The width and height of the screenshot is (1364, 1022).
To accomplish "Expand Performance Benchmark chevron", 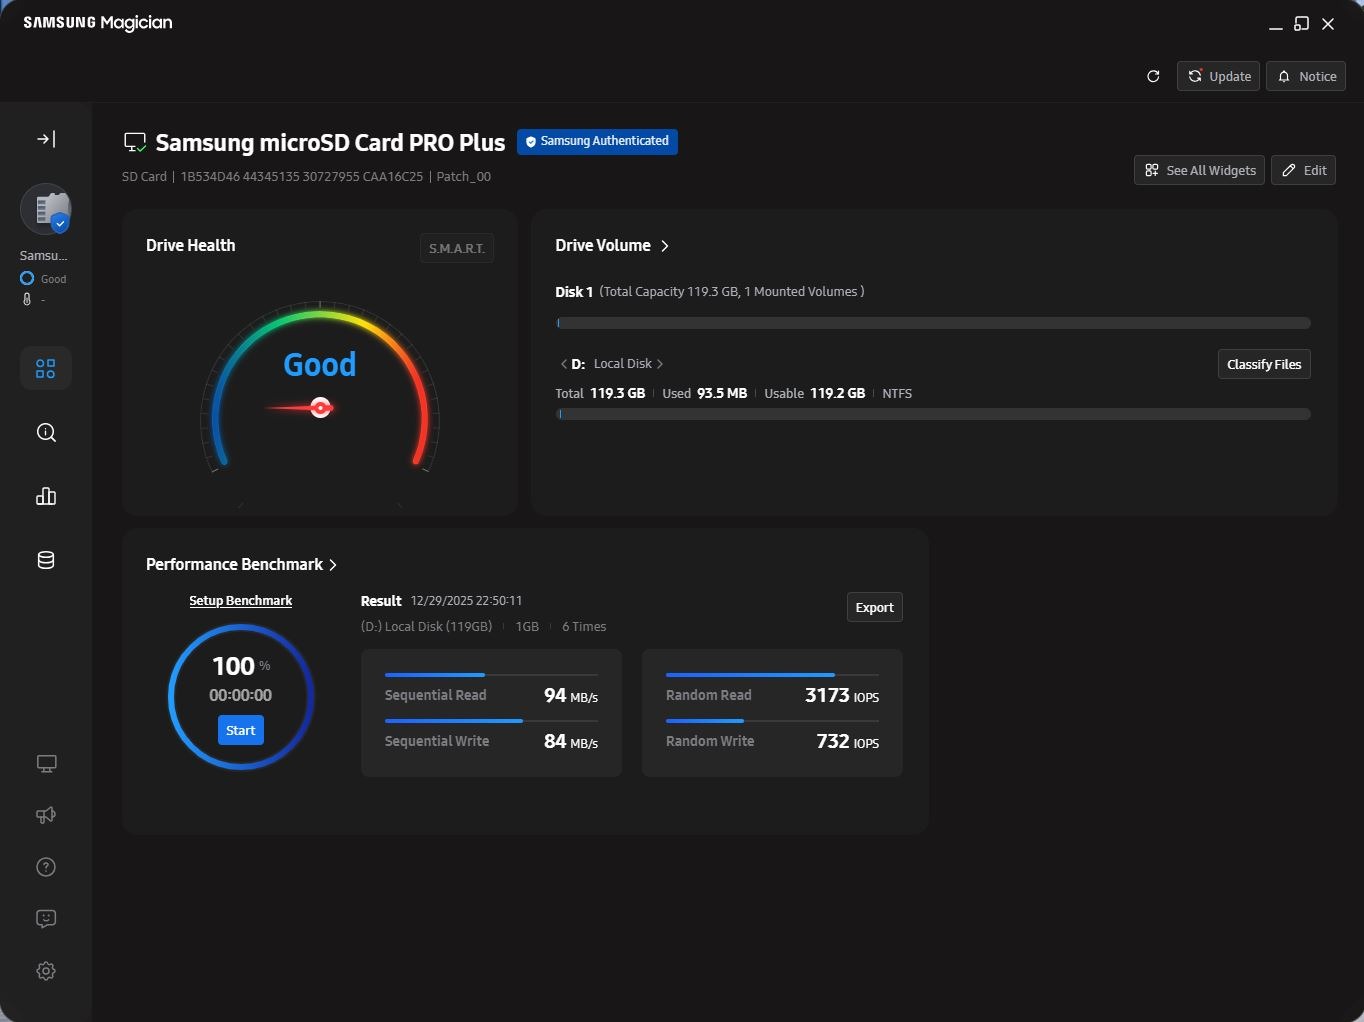I will tap(333, 565).
